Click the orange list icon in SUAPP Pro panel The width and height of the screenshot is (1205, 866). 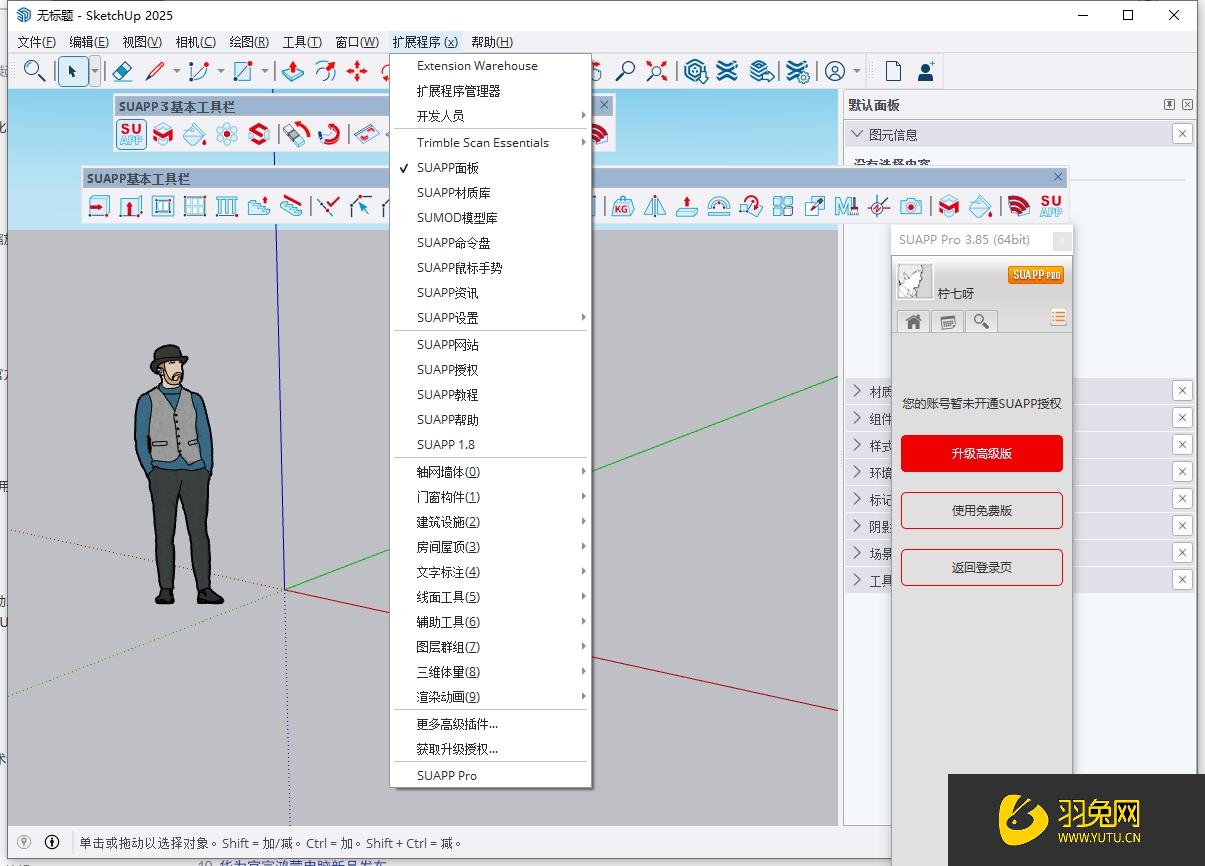(1058, 317)
